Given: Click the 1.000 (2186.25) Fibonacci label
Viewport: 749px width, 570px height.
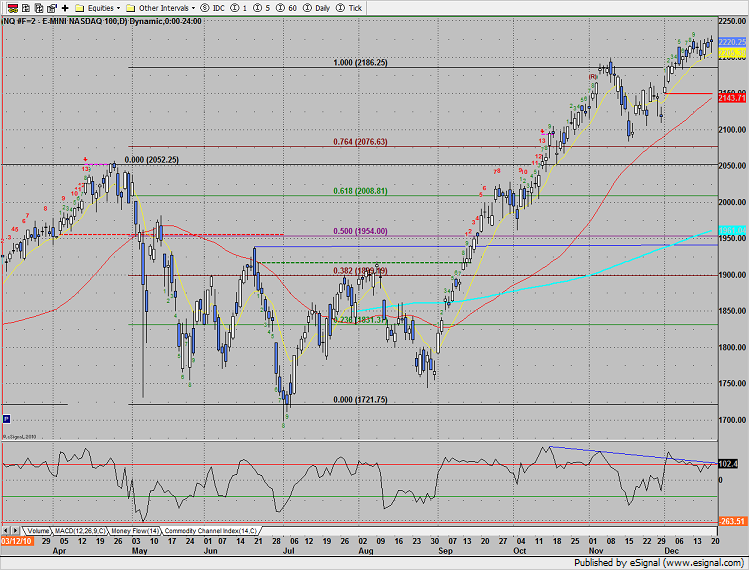Looking at the screenshot, I should tap(360, 63).
